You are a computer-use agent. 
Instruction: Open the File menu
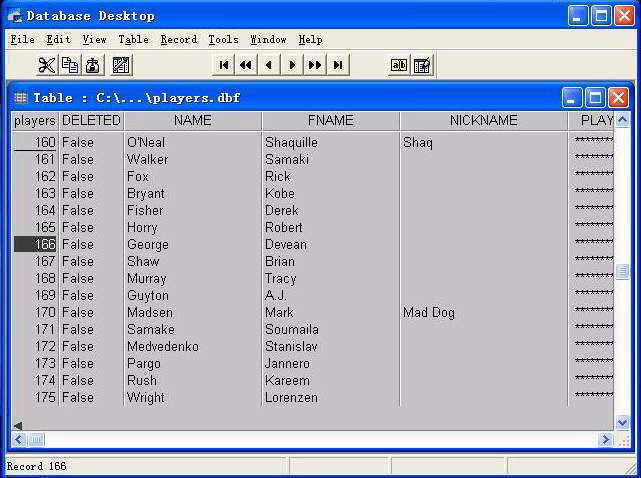point(22,39)
